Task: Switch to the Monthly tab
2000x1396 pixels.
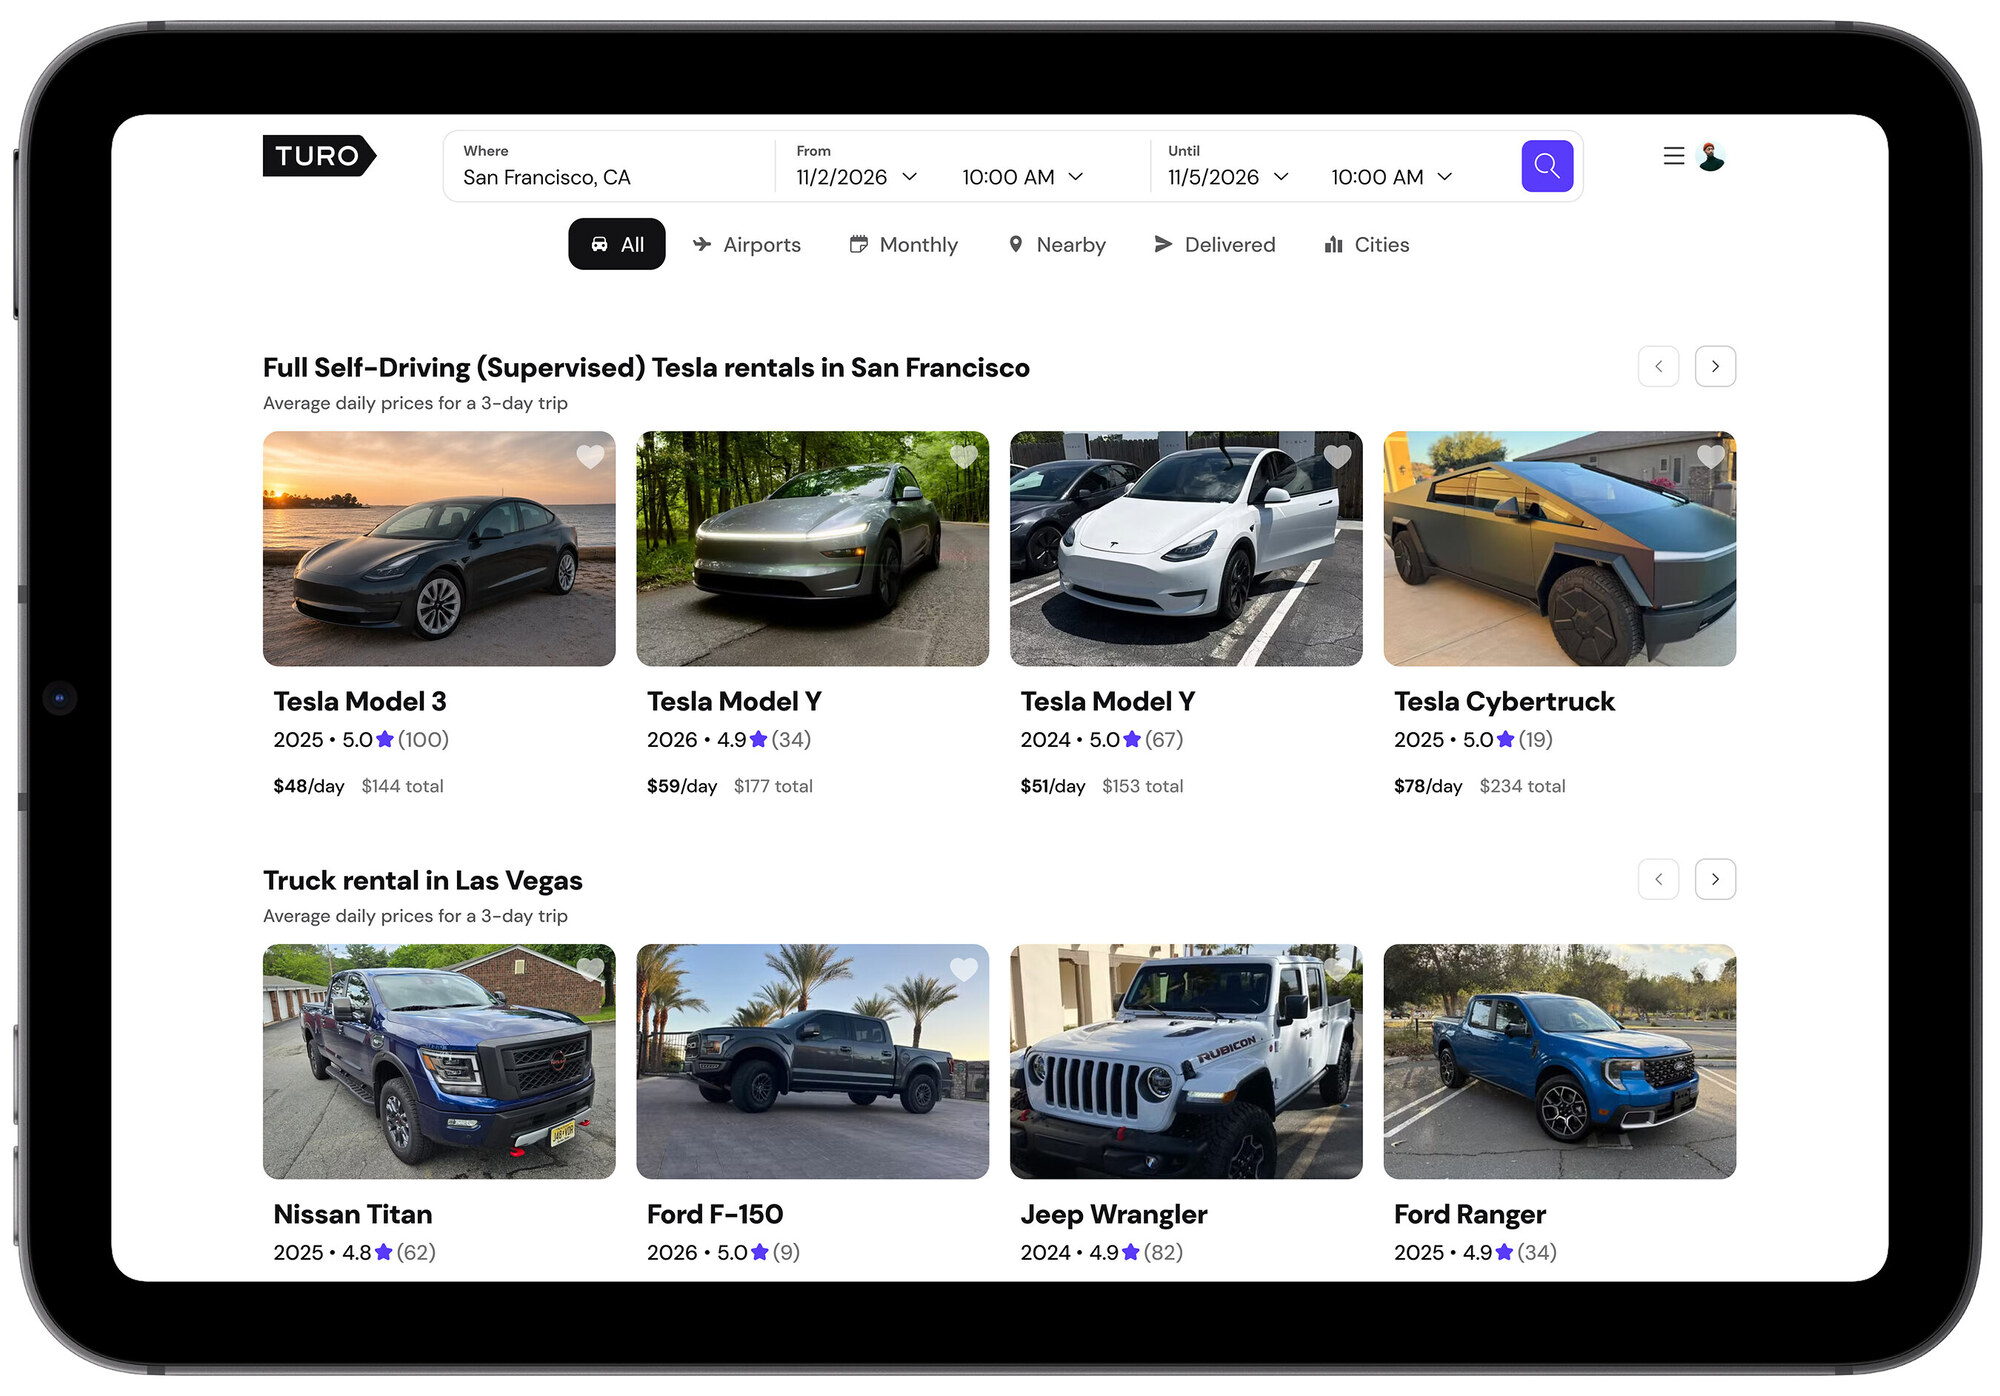Action: click(904, 244)
